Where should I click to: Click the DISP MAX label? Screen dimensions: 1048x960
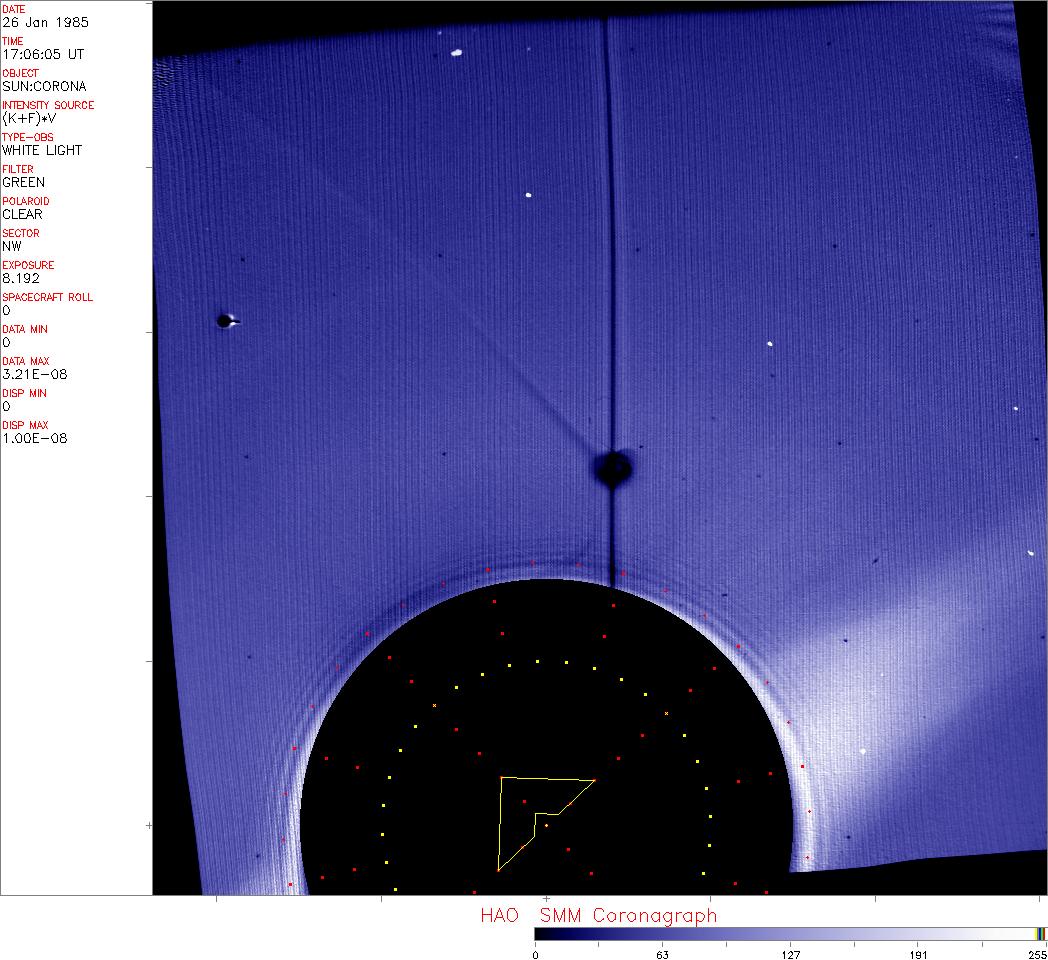(25, 427)
